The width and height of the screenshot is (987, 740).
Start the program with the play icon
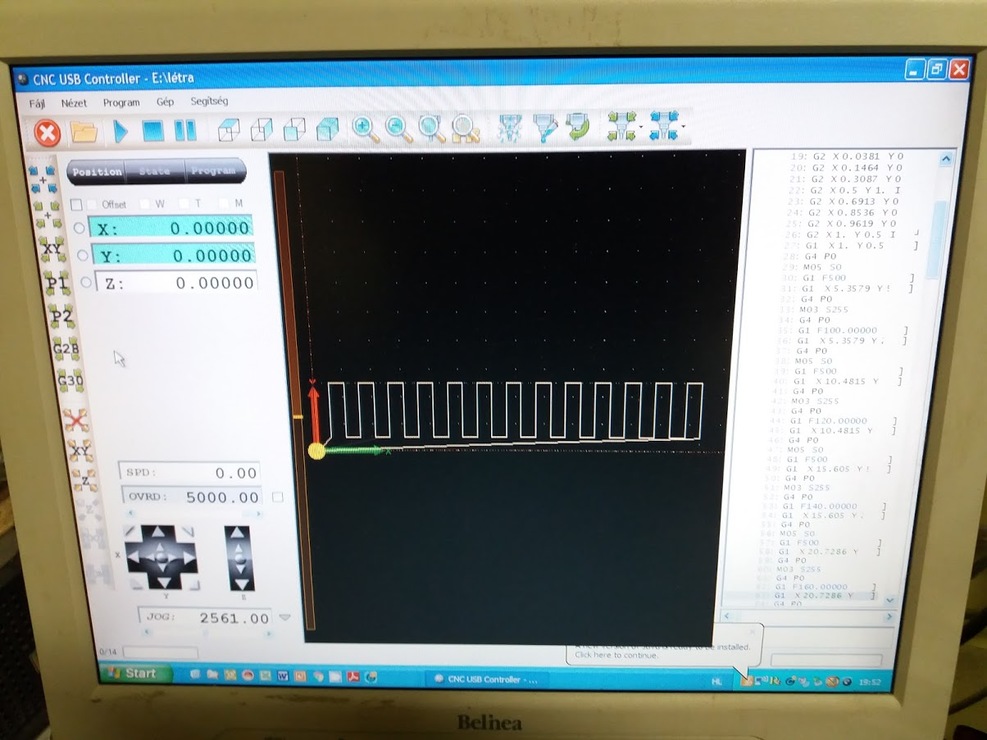click(120, 131)
